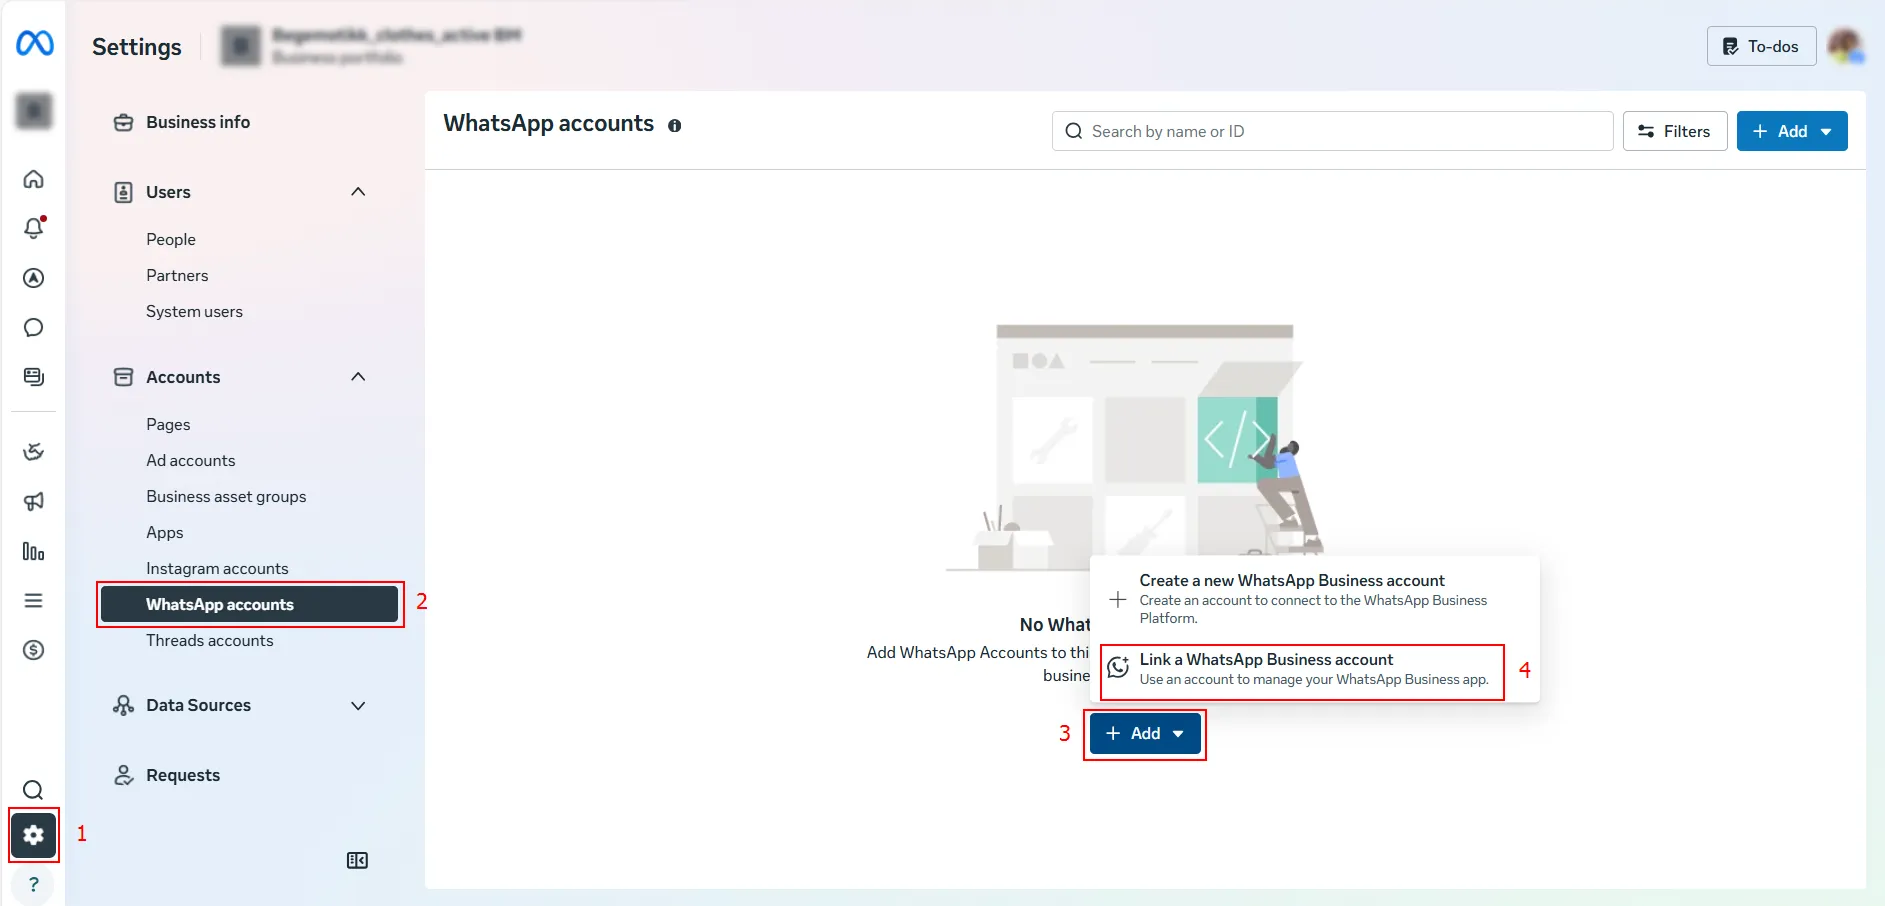Viewport: 1885px width, 906px height.
Task: Collapse the Users section chevron
Action: 358,192
